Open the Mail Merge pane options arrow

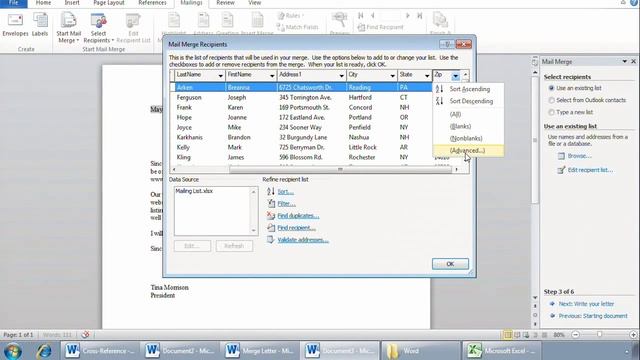pos(624,61)
